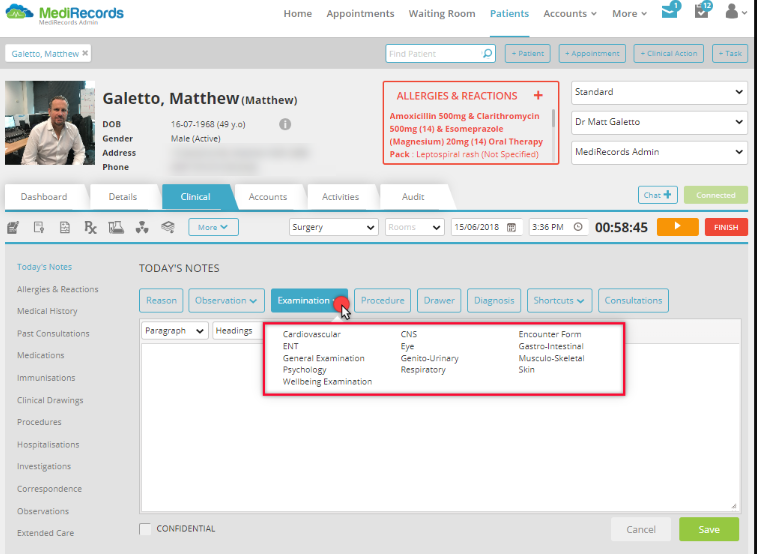Click the patient info icon beside DOB
Viewport: 757px width, 554px height.
285,124
